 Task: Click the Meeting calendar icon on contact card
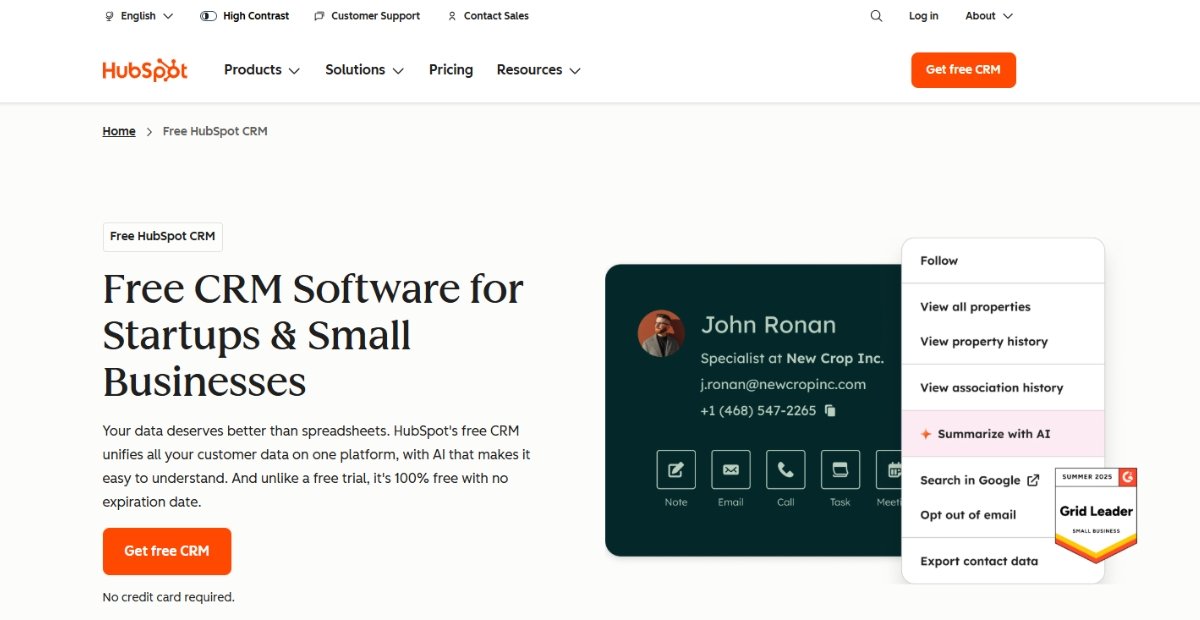pyautogui.click(x=889, y=469)
